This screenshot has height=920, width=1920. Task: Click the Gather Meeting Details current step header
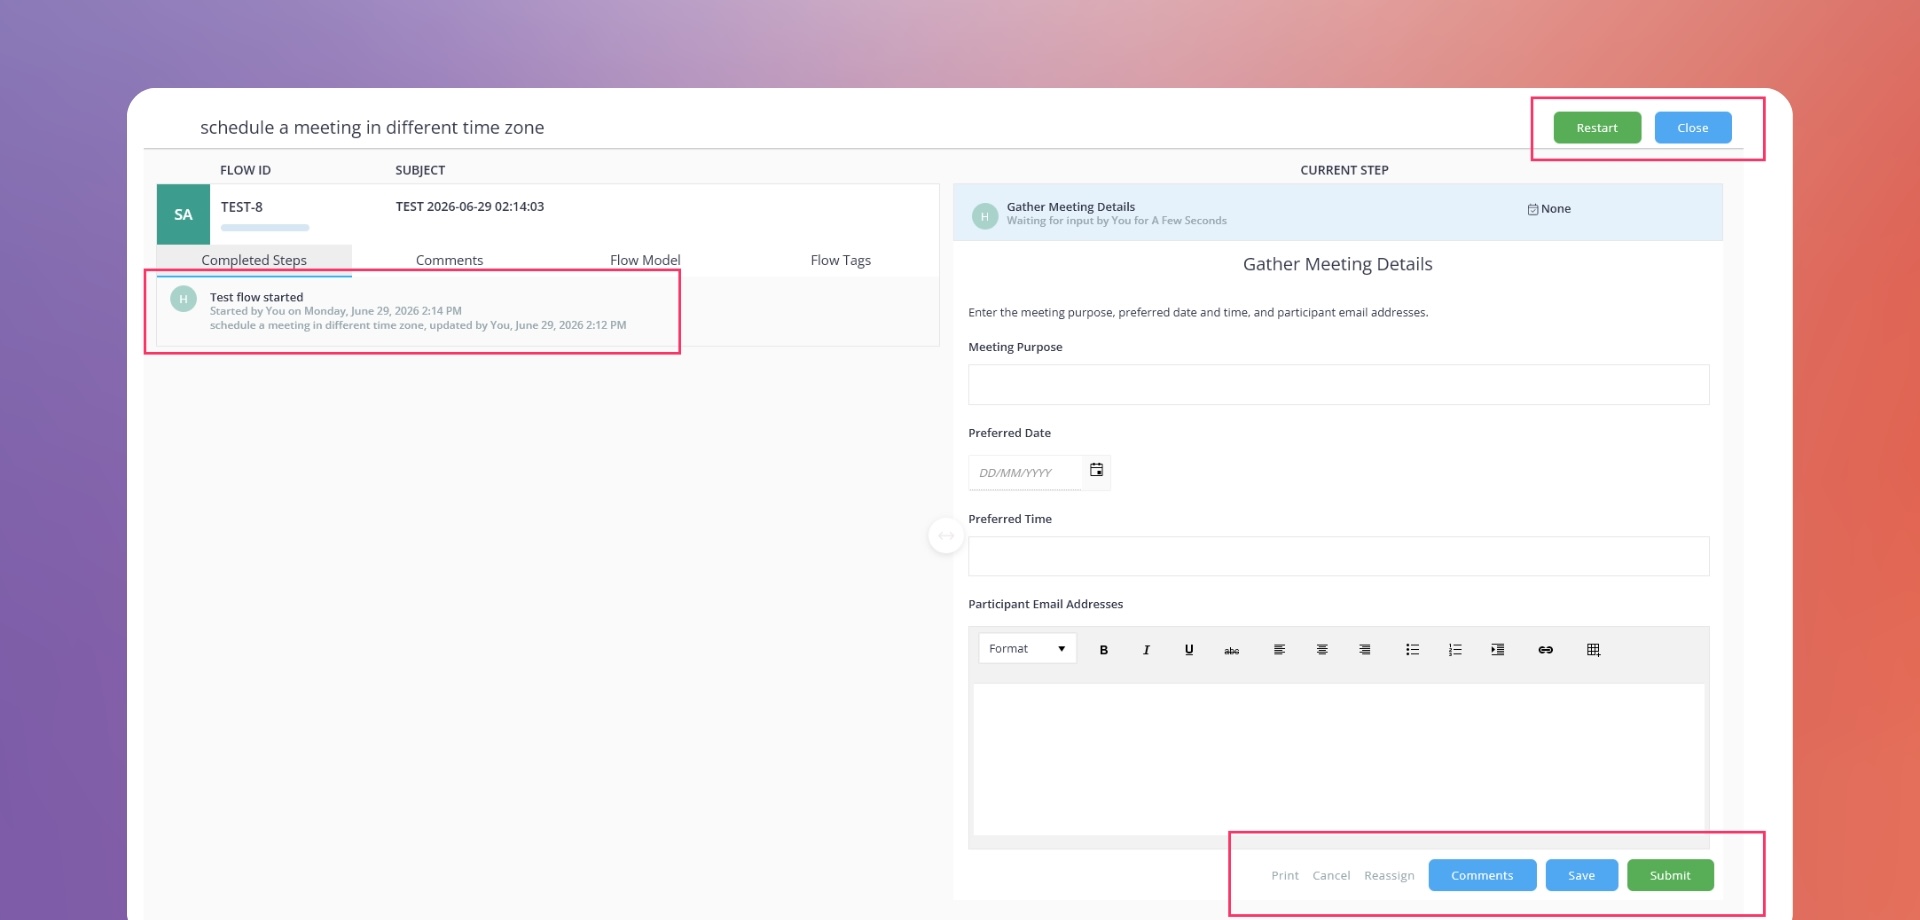point(1337,213)
